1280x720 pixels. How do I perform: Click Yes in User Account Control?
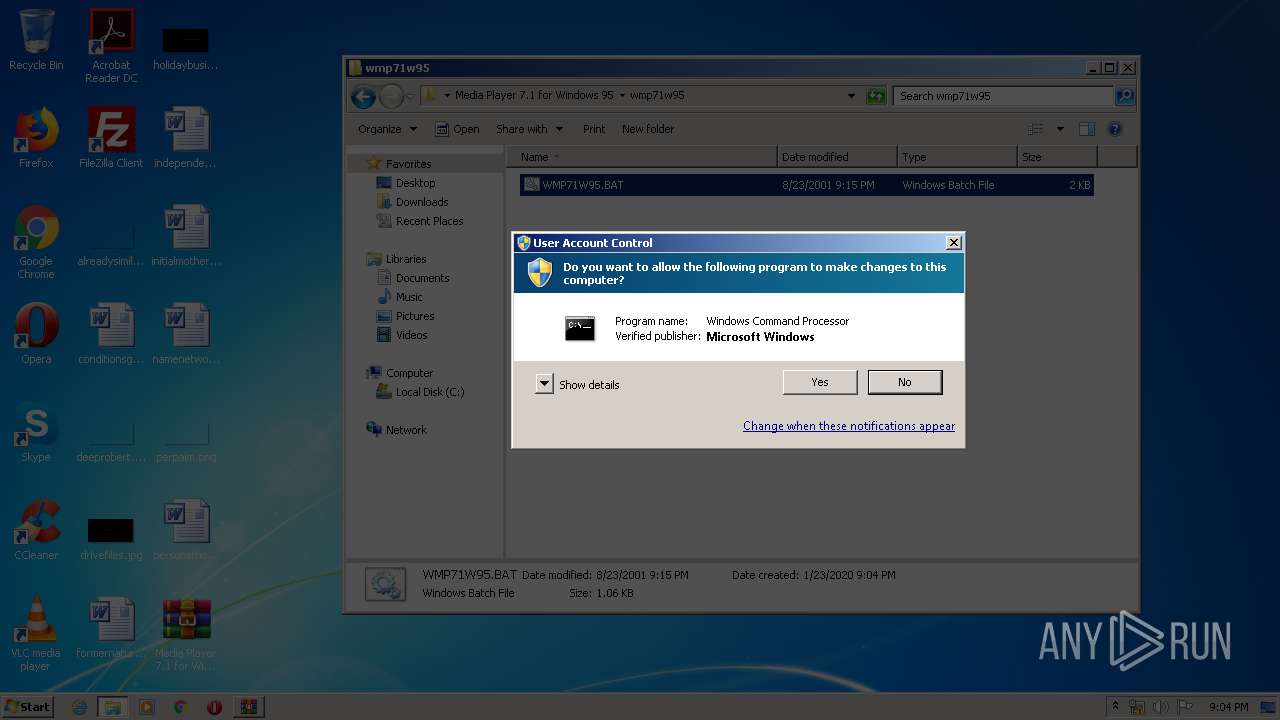[x=820, y=382]
